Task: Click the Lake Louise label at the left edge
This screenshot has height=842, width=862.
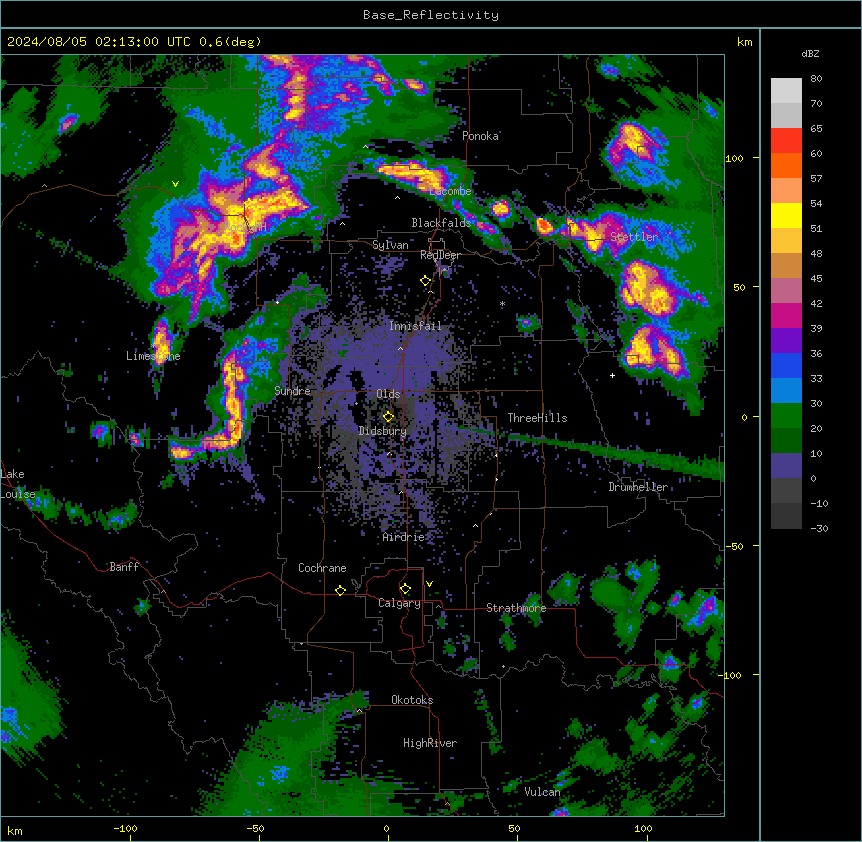Action: [18, 484]
